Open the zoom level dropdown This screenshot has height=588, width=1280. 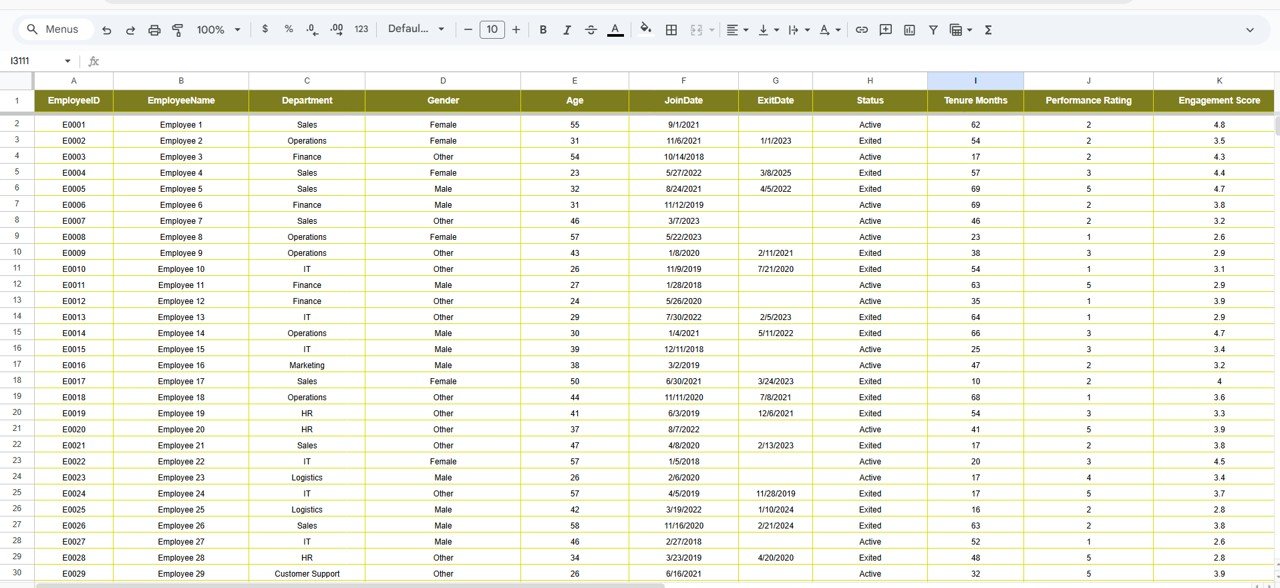tap(213, 30)
